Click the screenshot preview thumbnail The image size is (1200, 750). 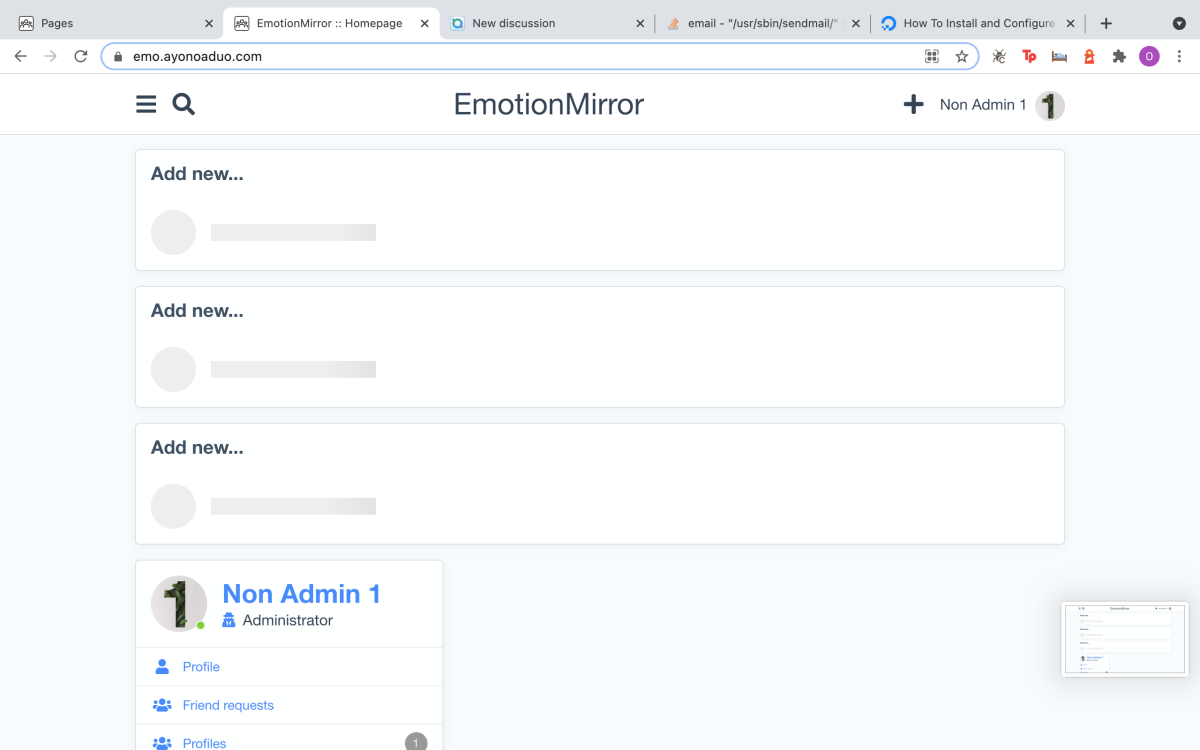(1124, 639)
